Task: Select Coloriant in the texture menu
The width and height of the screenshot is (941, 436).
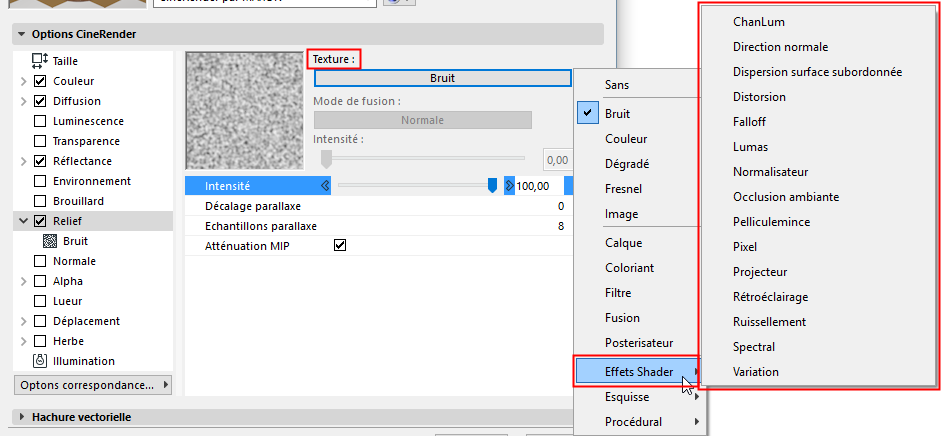Action: pyautogui.click(x=630, y=268)
